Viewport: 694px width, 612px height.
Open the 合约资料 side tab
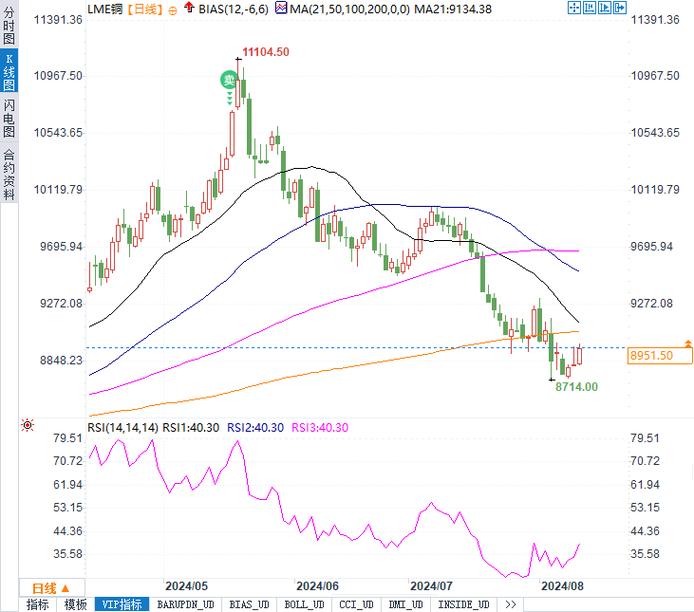click(8, 175)
